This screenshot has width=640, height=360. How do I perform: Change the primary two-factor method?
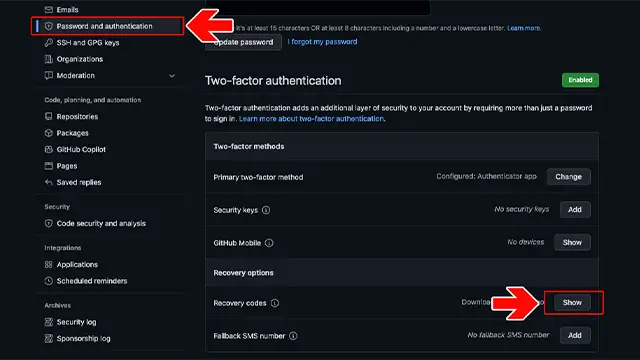568,177
